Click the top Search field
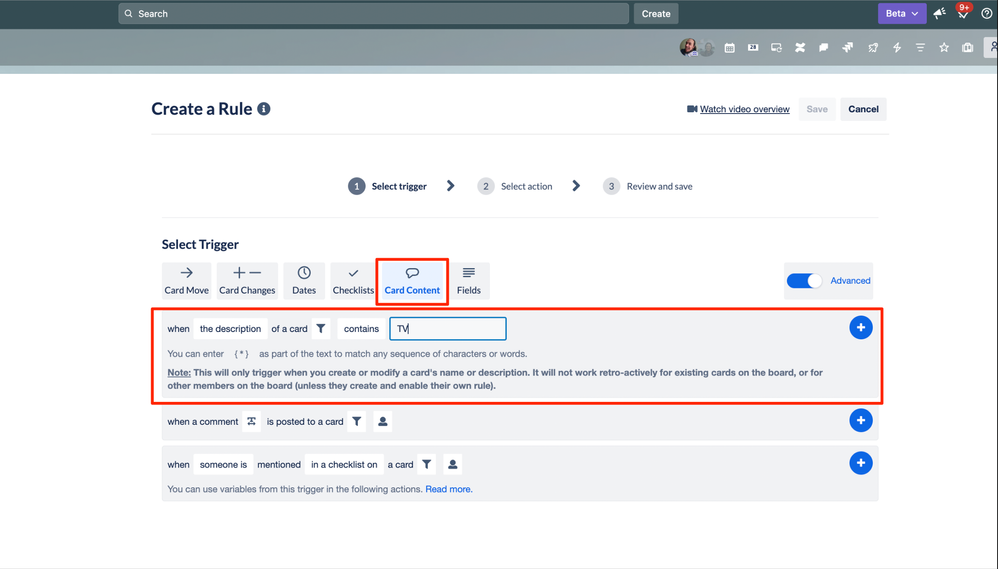998x569 pixels. pyautogui.click(x=374, y=13)
